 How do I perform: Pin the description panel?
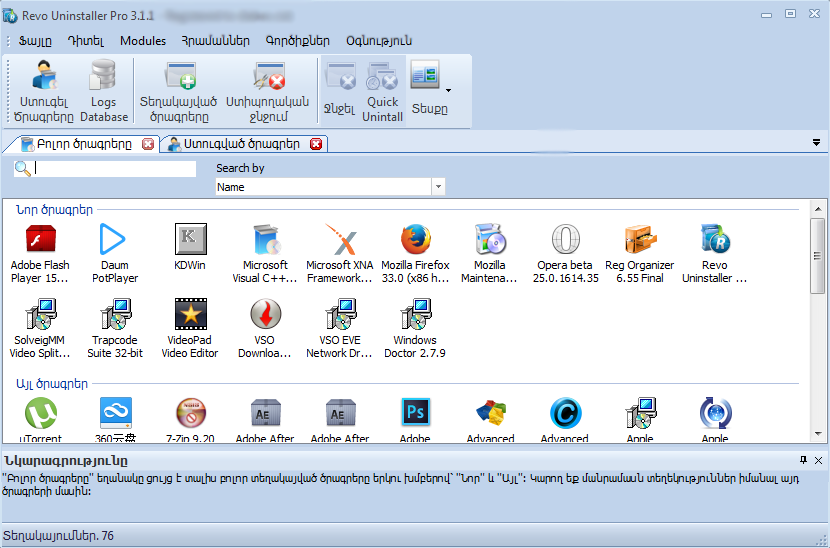(804, 460)
